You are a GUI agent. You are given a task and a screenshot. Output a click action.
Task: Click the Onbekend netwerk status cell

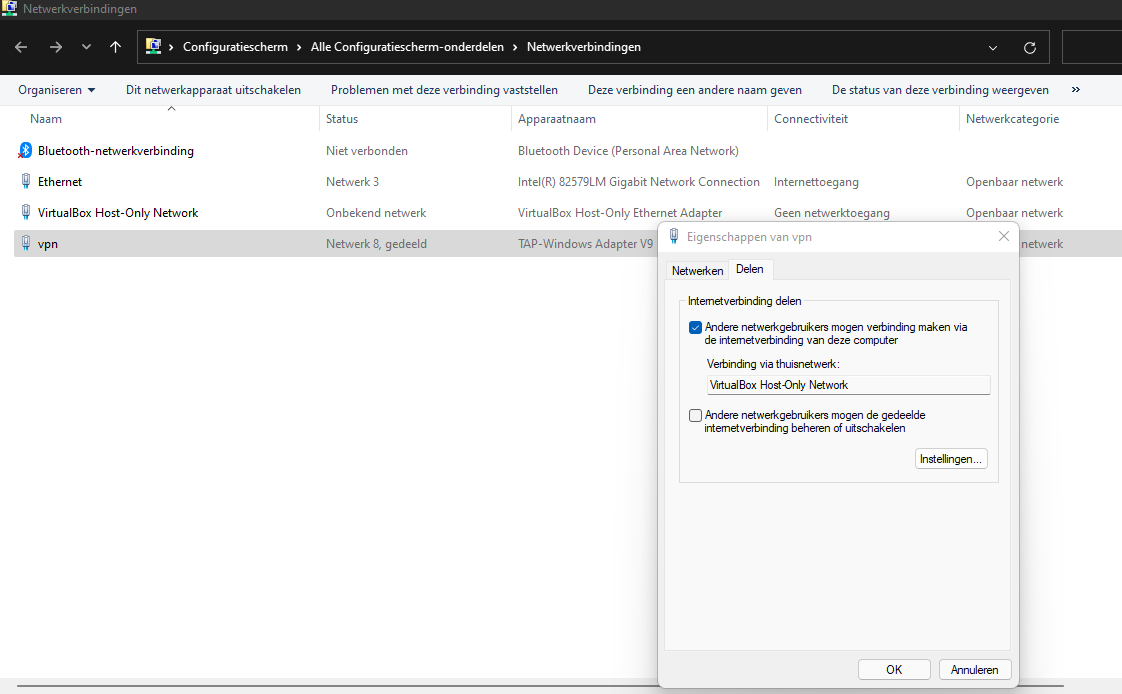click(376, 212)
